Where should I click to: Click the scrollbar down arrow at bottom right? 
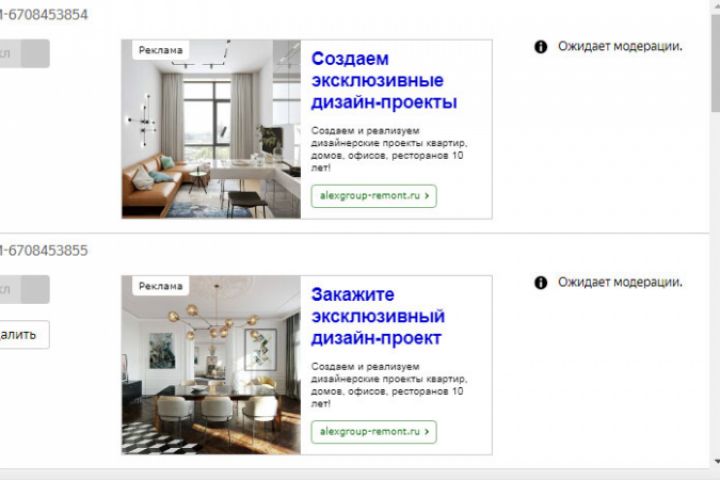click(x=715, y=461)
